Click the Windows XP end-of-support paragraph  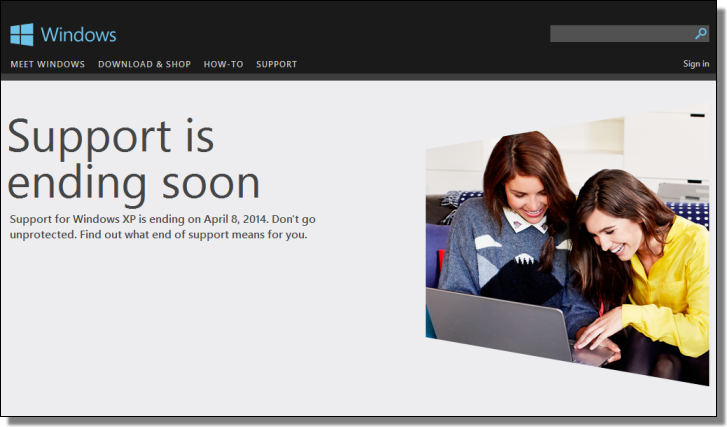[162, 227]
